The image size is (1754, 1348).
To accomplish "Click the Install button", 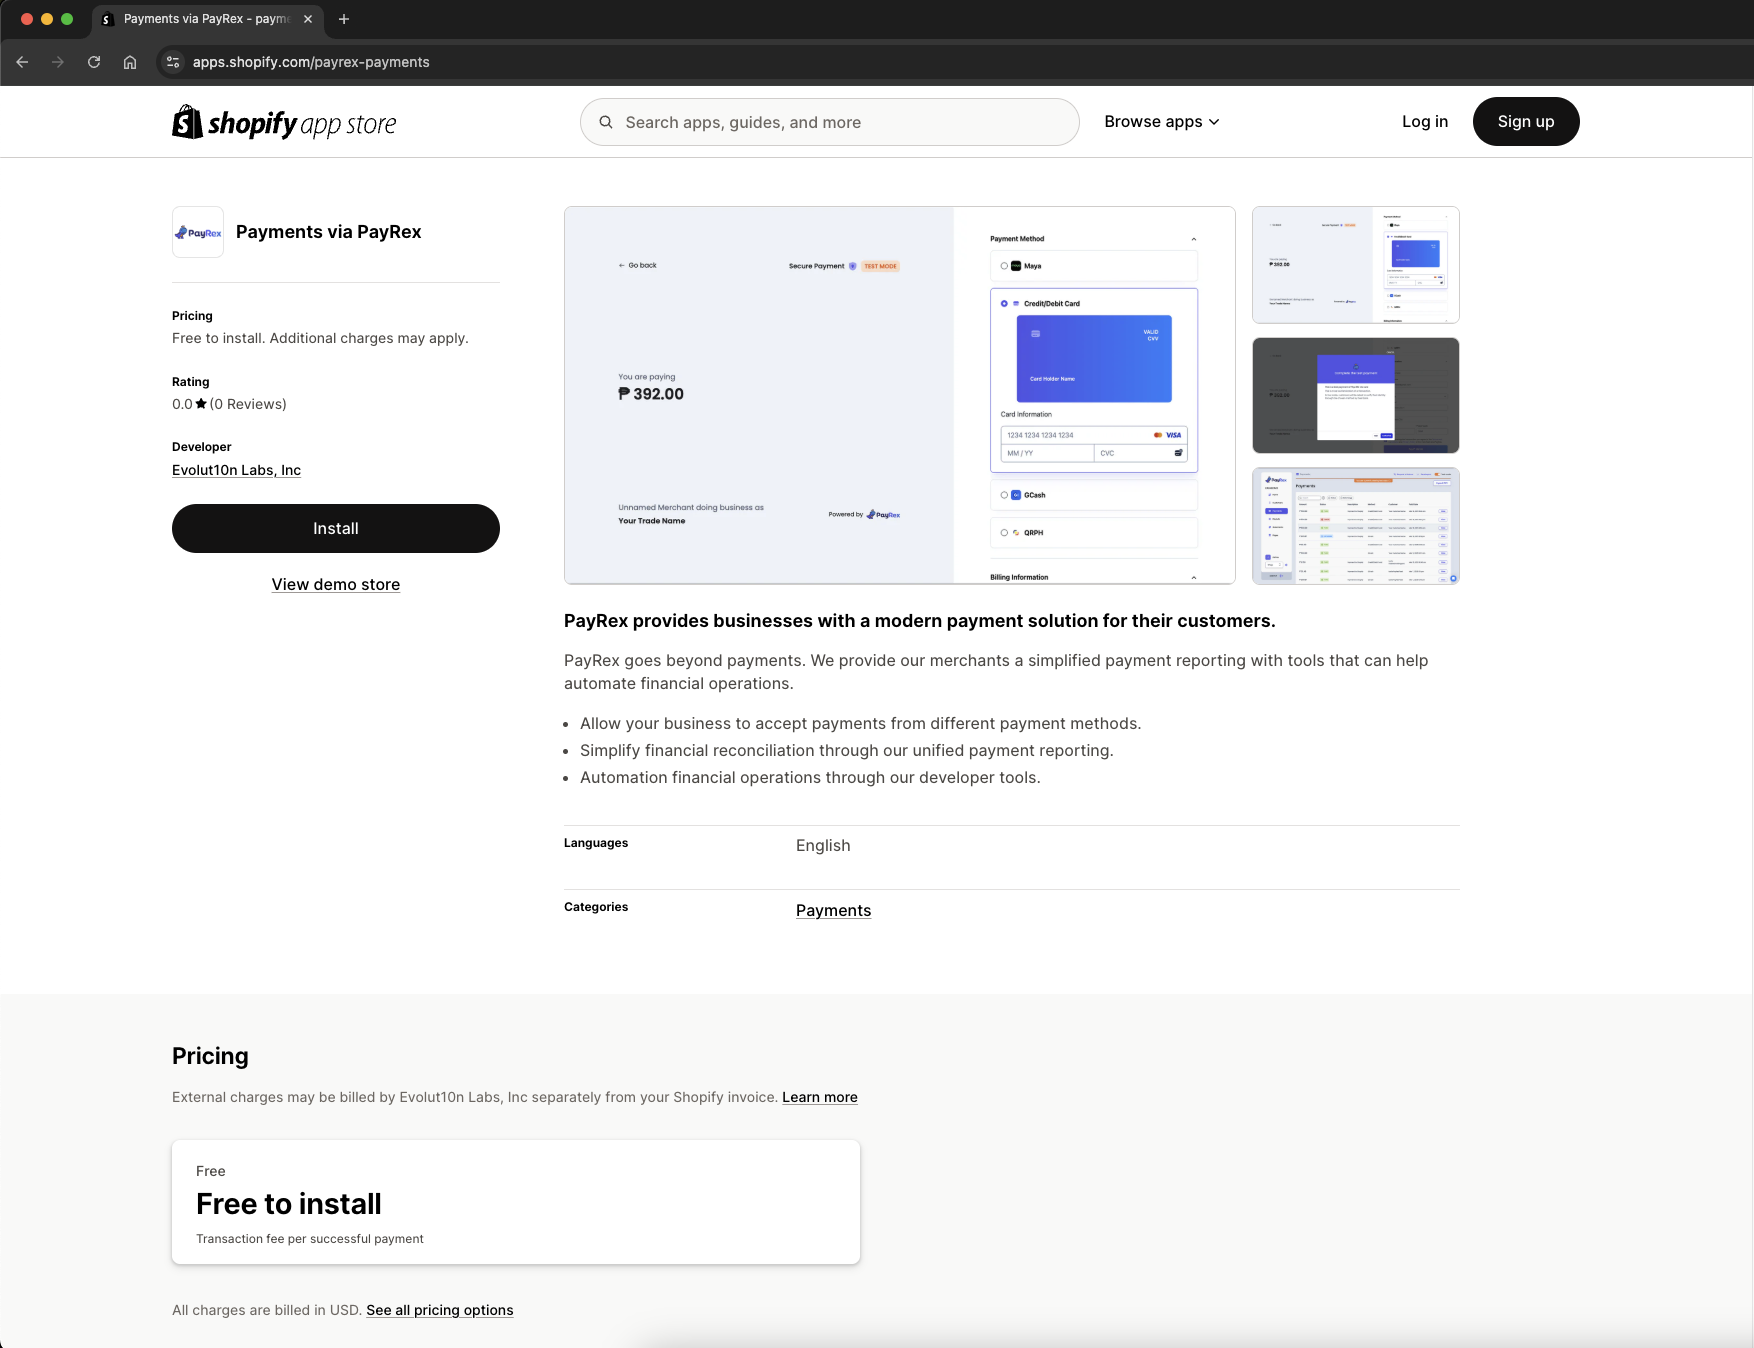I will [335, 528].
